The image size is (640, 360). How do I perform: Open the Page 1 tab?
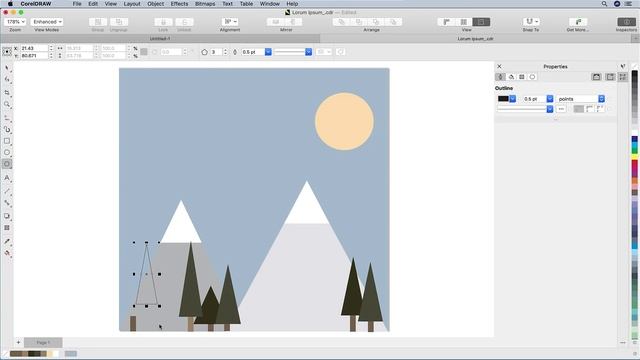(43, 342)
